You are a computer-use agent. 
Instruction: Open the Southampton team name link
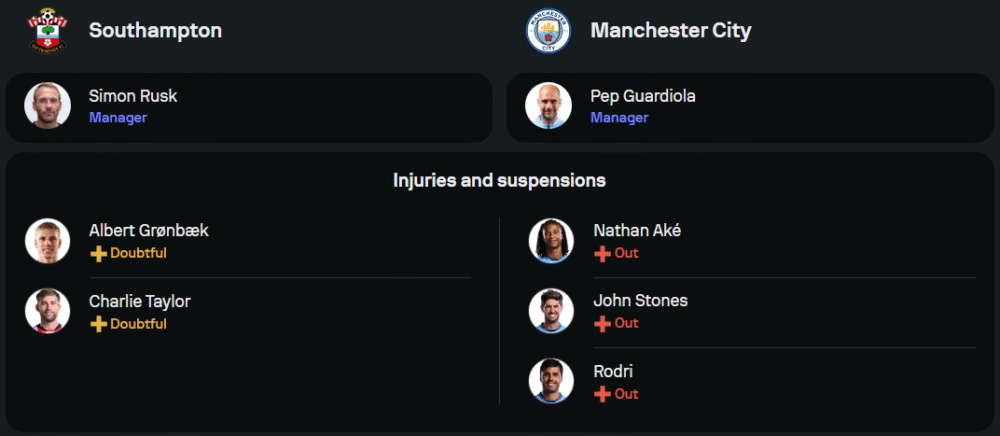tap(155, 31)
